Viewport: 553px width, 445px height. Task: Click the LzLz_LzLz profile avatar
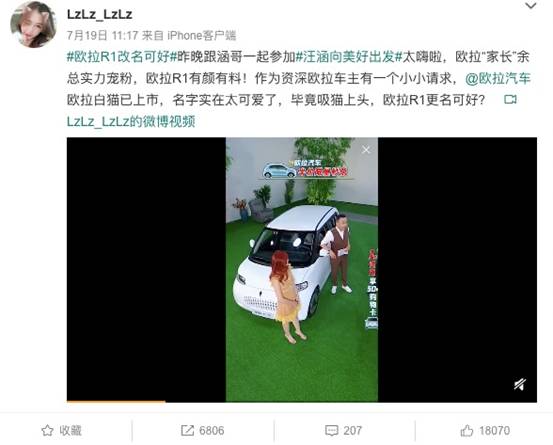34,24
